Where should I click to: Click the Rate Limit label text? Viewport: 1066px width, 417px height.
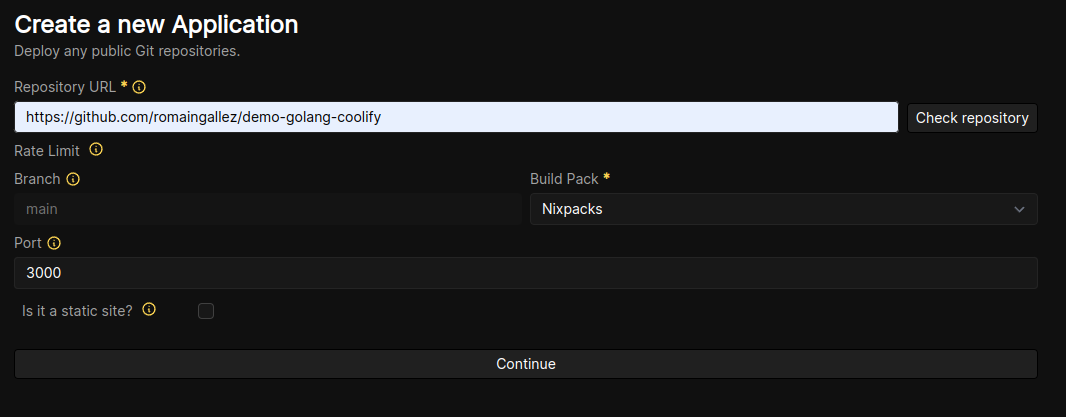47,150
